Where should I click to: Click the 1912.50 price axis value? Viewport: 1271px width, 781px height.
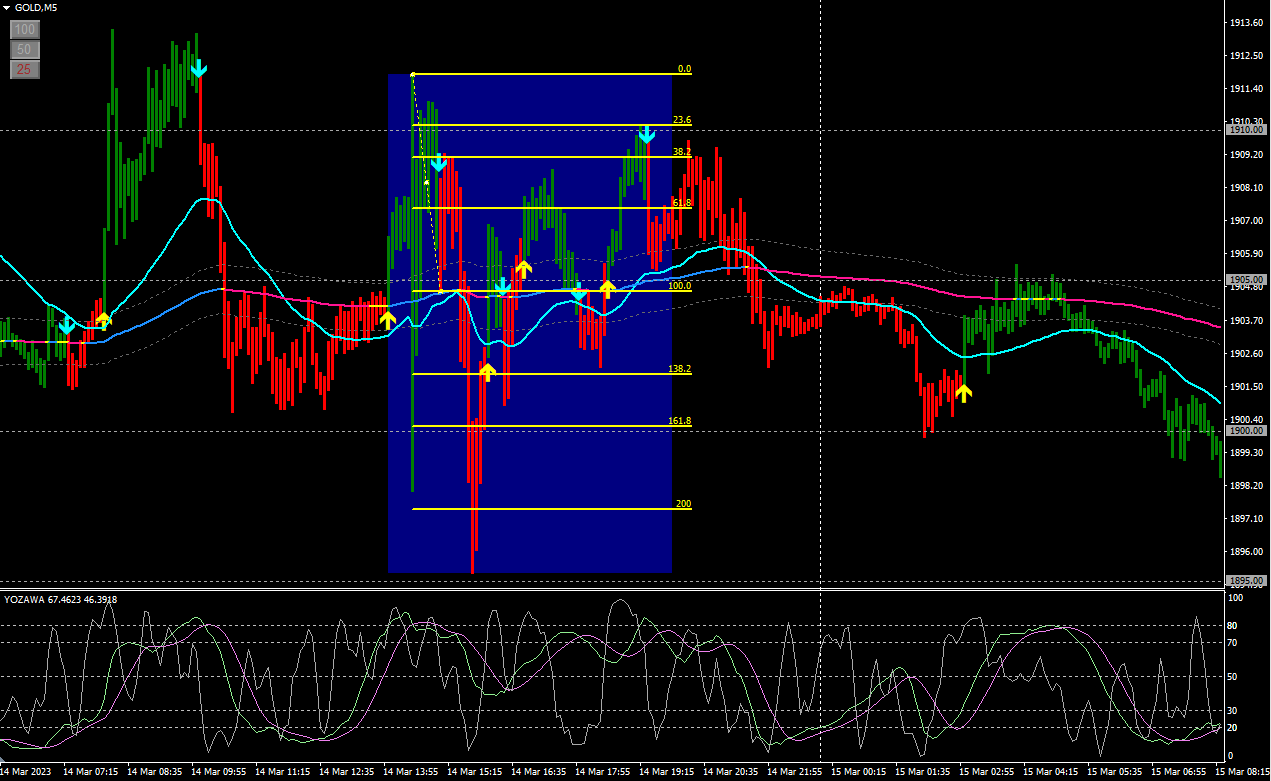coord(1247,56)
